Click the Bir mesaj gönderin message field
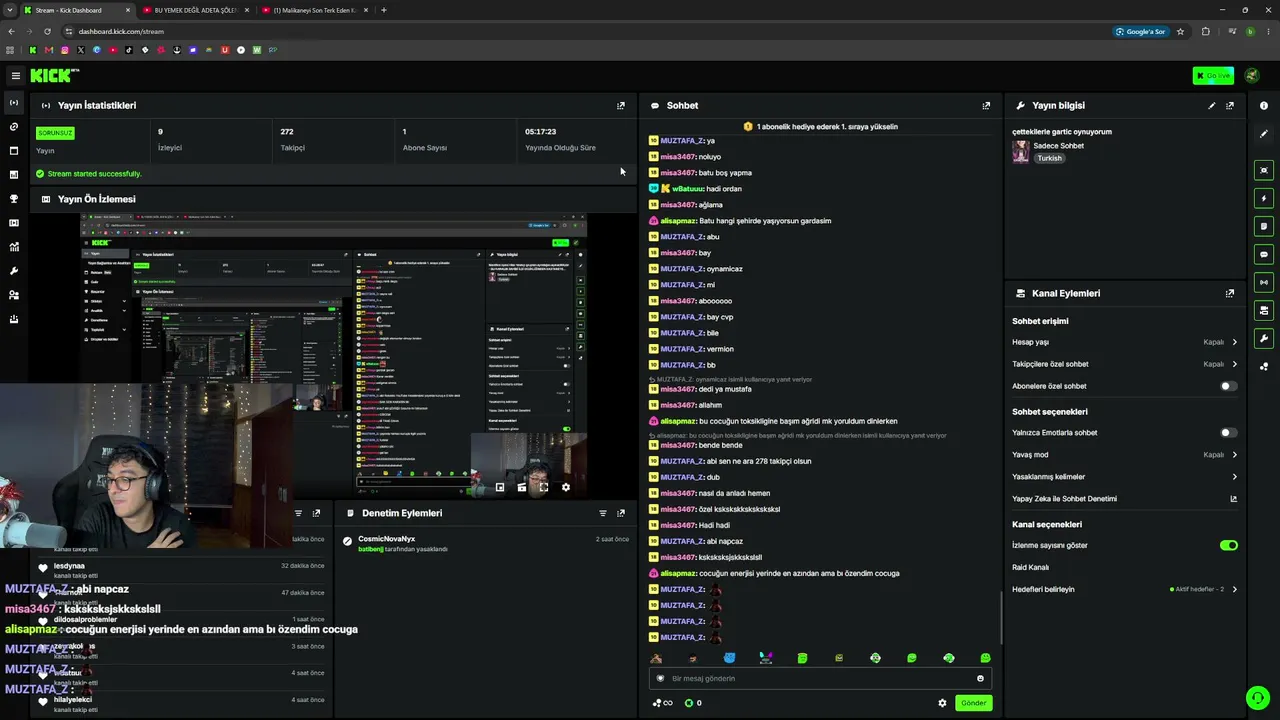 820,678
